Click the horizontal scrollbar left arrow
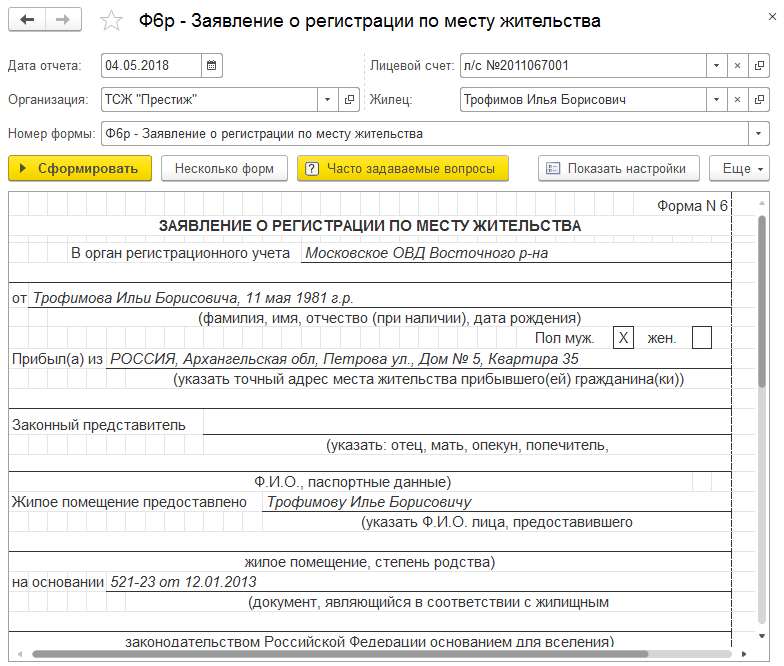Viewport: 784px width, 666px height. coord(20,654)
